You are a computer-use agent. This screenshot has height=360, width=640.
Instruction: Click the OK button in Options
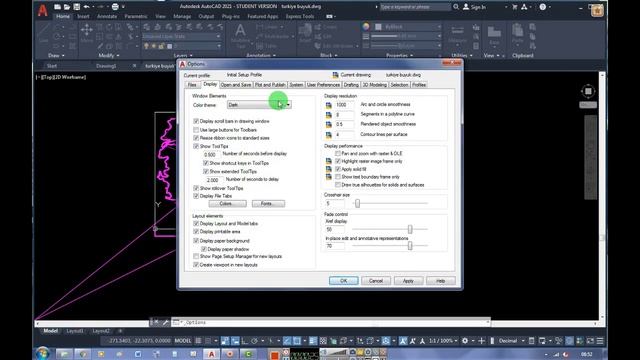pos(344,281)
